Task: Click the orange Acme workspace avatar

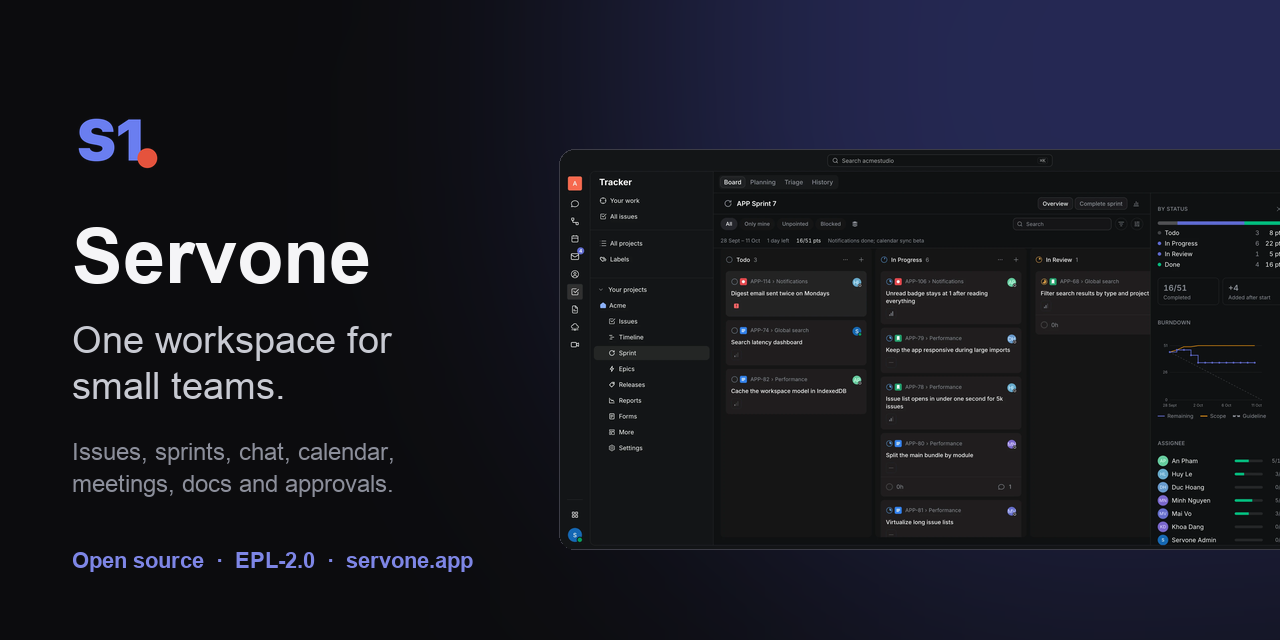Action: [575, 183]
